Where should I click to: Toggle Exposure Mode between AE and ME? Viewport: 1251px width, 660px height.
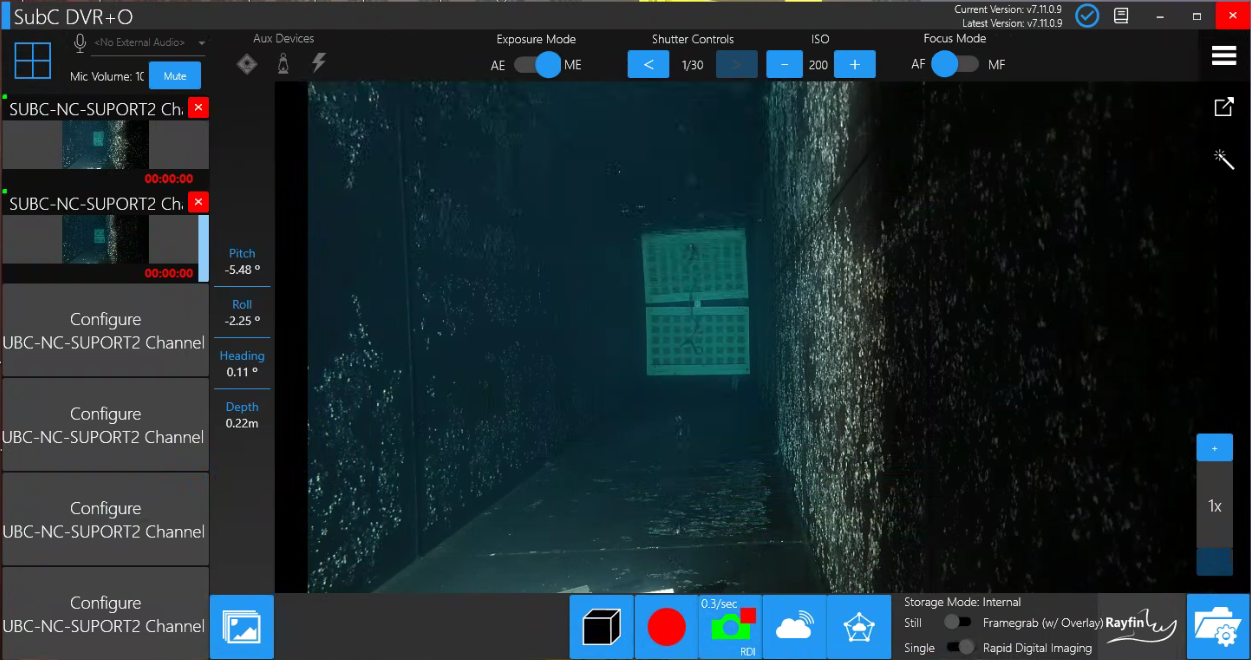tap(539, 65)
